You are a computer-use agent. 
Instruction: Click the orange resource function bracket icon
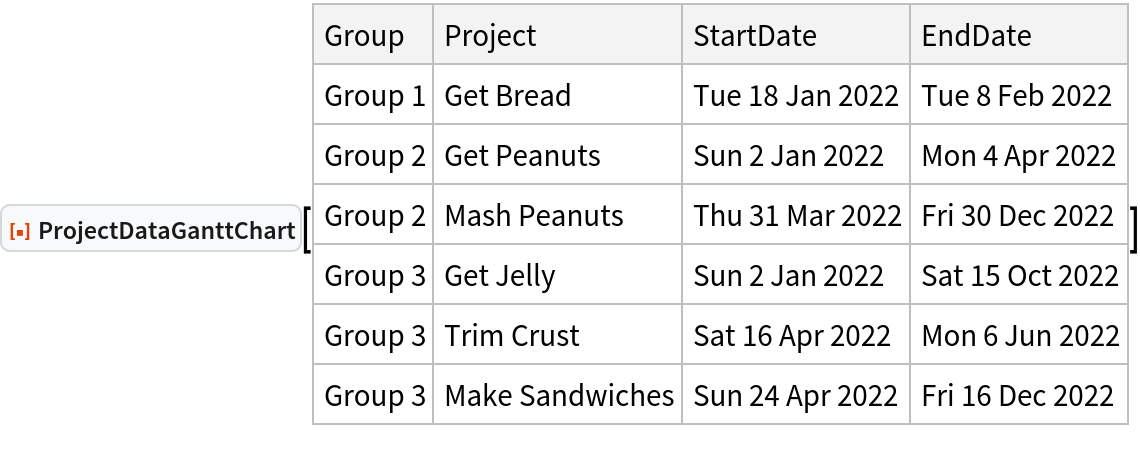tap(17, 232)
